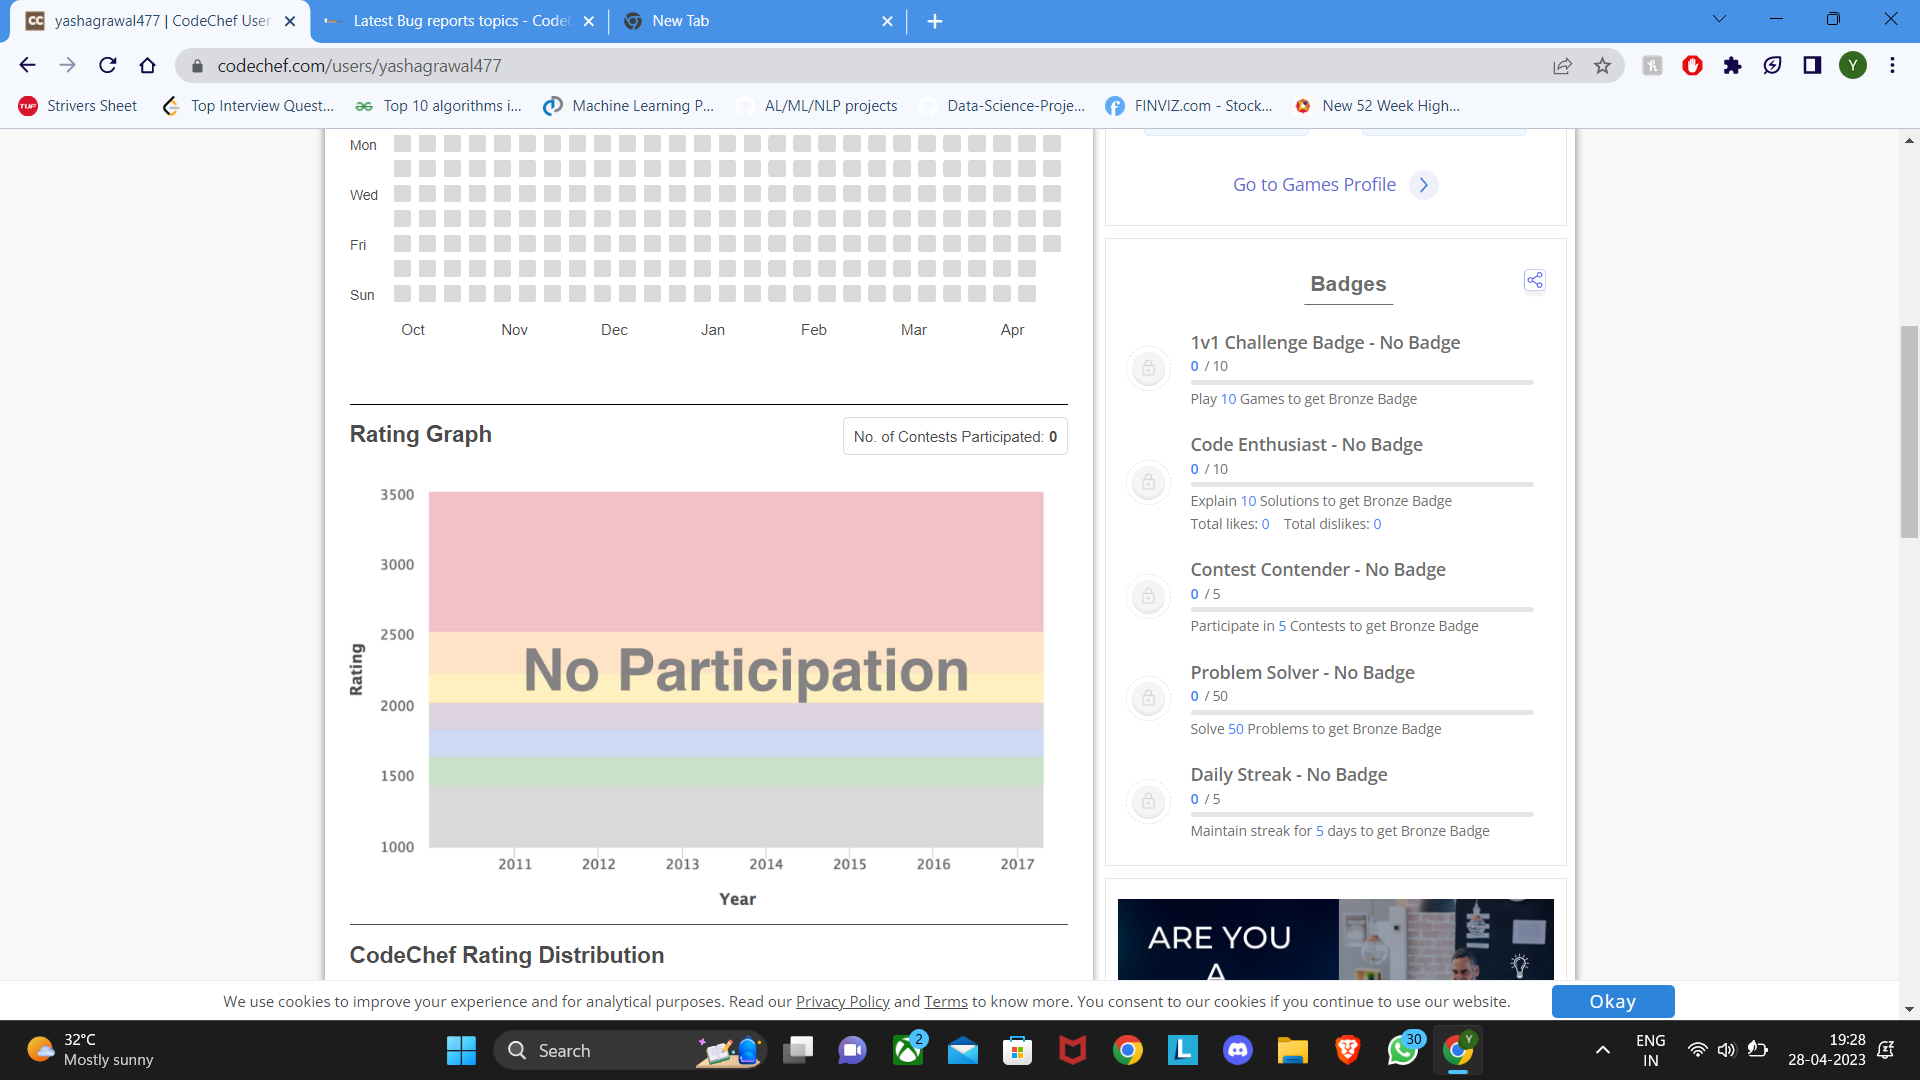1920x1080 pixels.
Task: Click the 1v1 Challenge Badge lock icon
Action: (x=1148, y=368)
